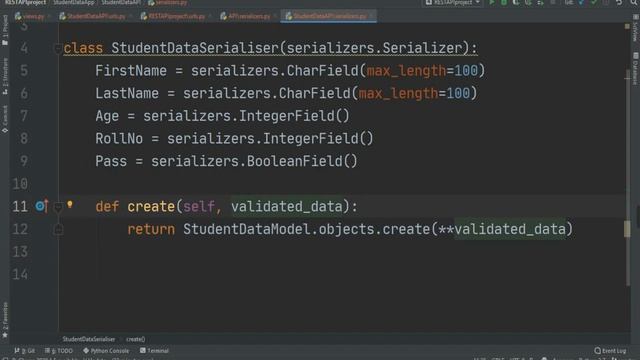Image resolution: width=640 pixels, height=360 pixels.
Task: Click the LastName field name
Action: pos(127,93)
